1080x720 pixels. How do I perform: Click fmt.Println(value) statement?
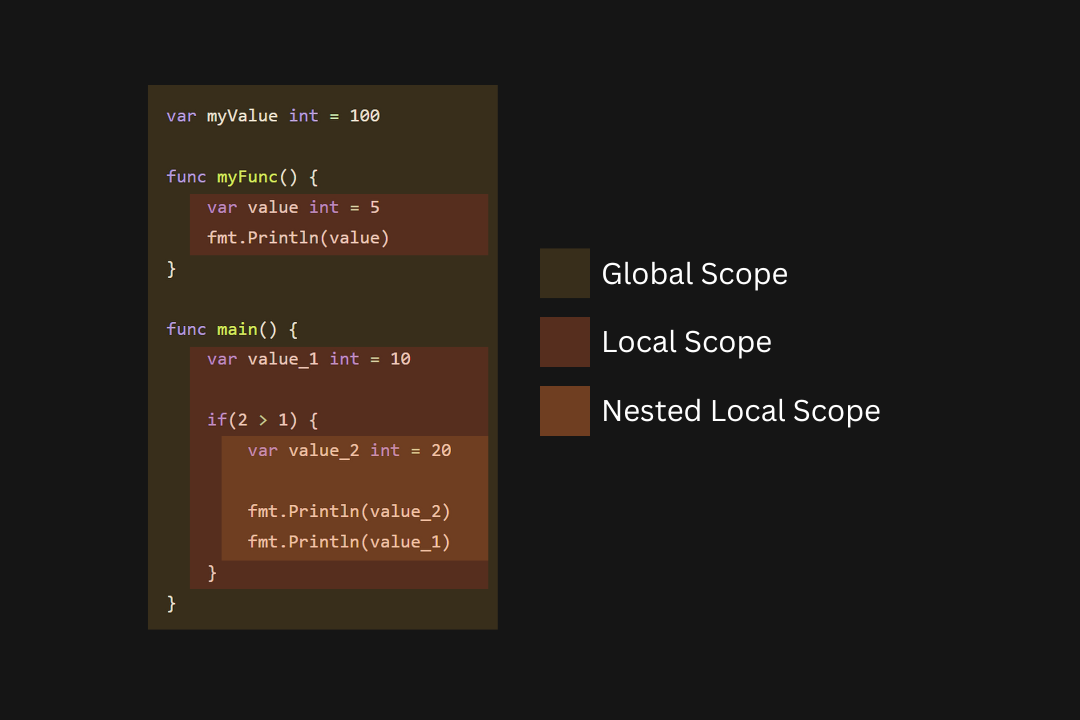click(298, 238)
